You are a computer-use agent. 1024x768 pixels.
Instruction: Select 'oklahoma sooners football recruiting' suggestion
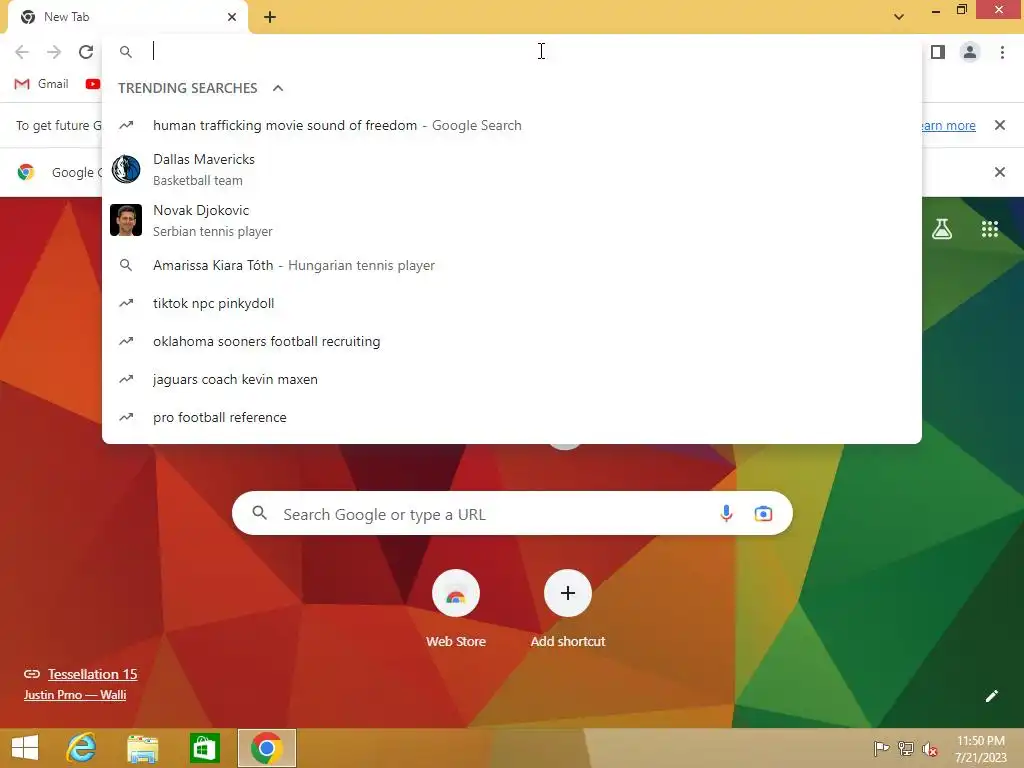[512, 341]
